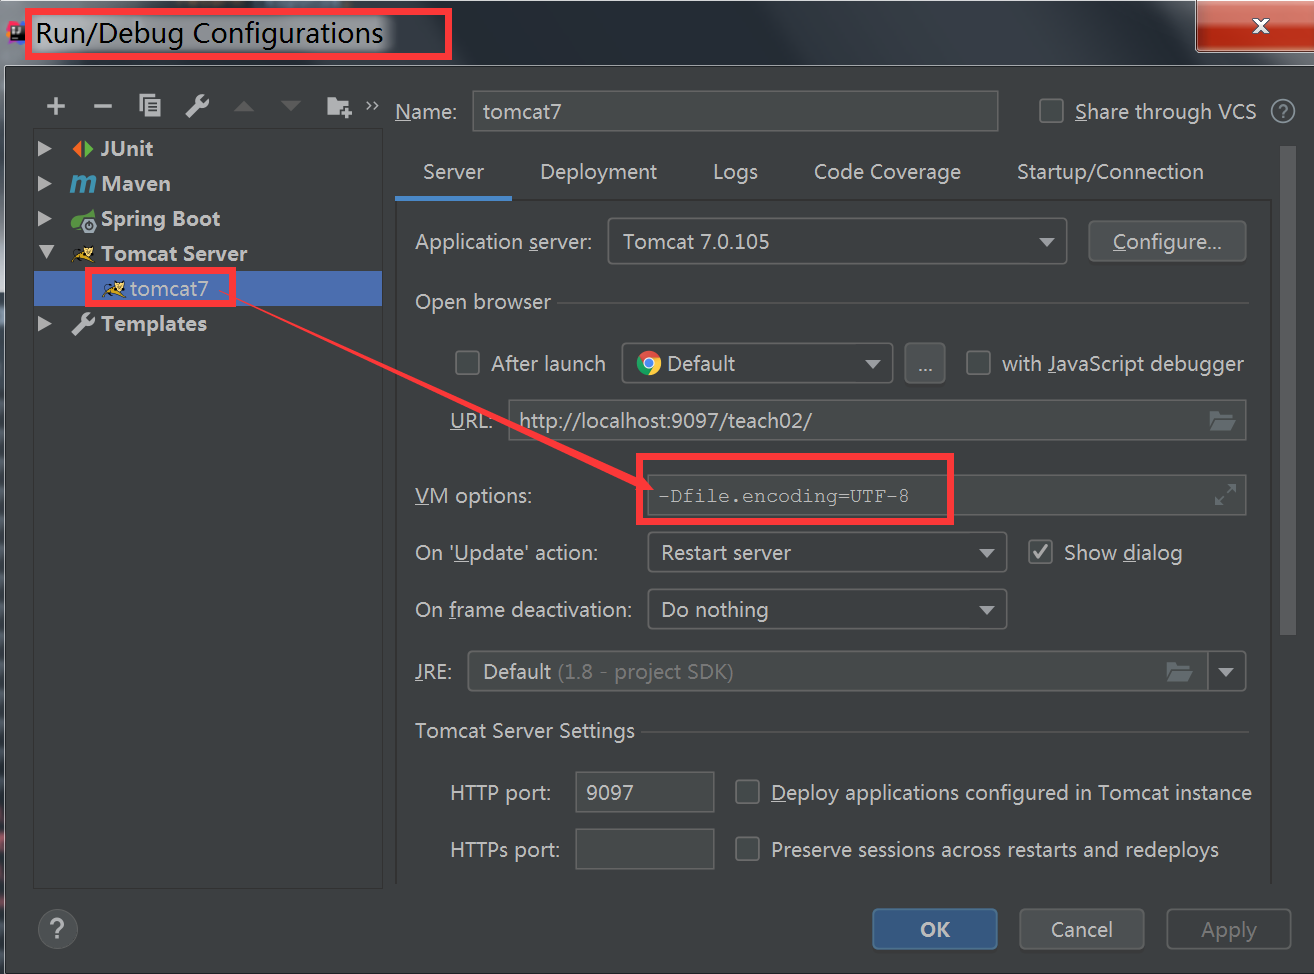The width and height of the screenshot is (1314, 974).
Task: Click VM options input field
Action: coord(946,495)
